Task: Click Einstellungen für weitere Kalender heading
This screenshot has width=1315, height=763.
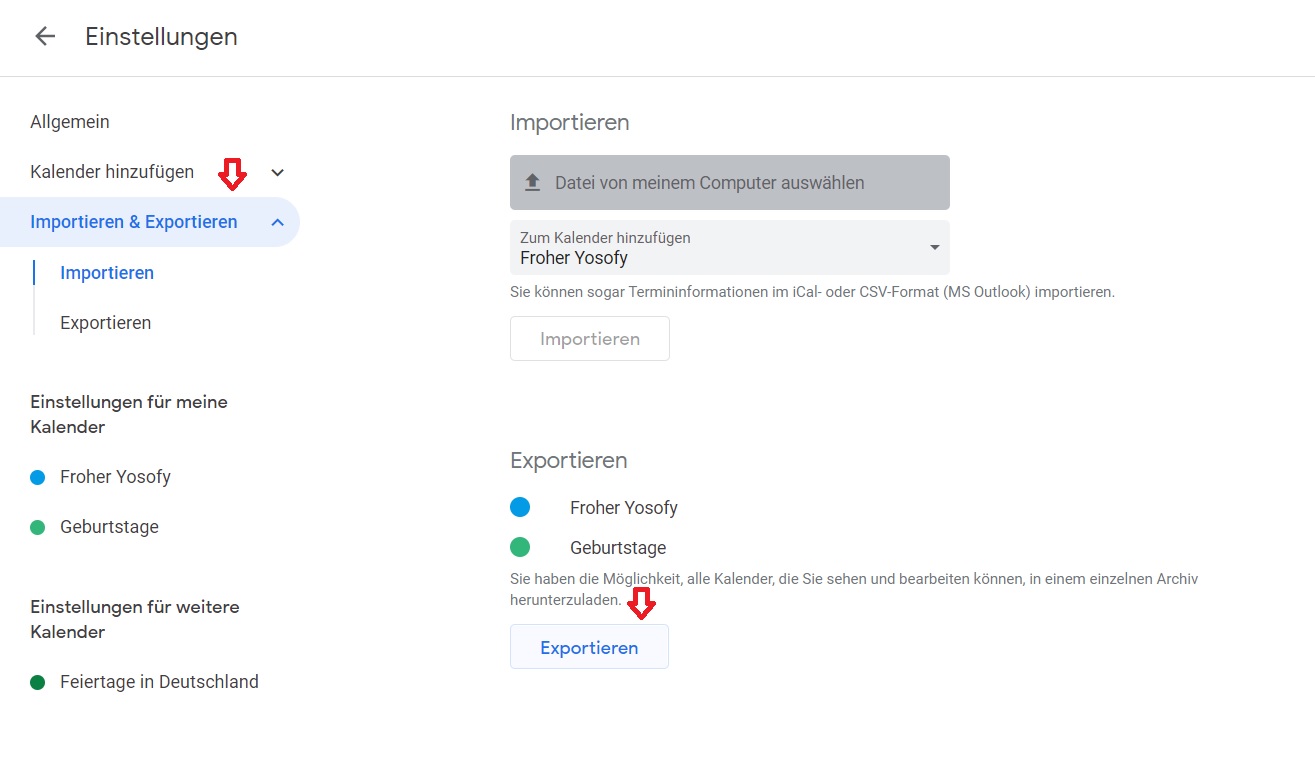Action: point(135,619)
